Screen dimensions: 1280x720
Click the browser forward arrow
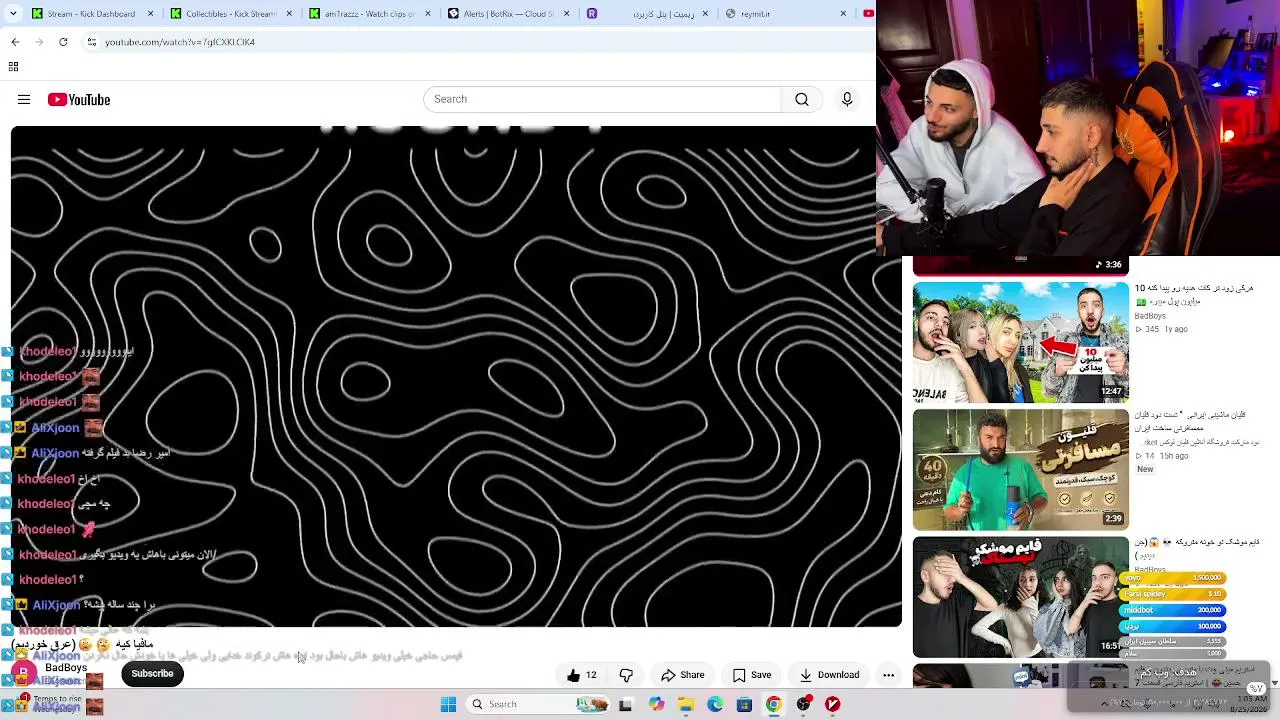tap(39, 42)
